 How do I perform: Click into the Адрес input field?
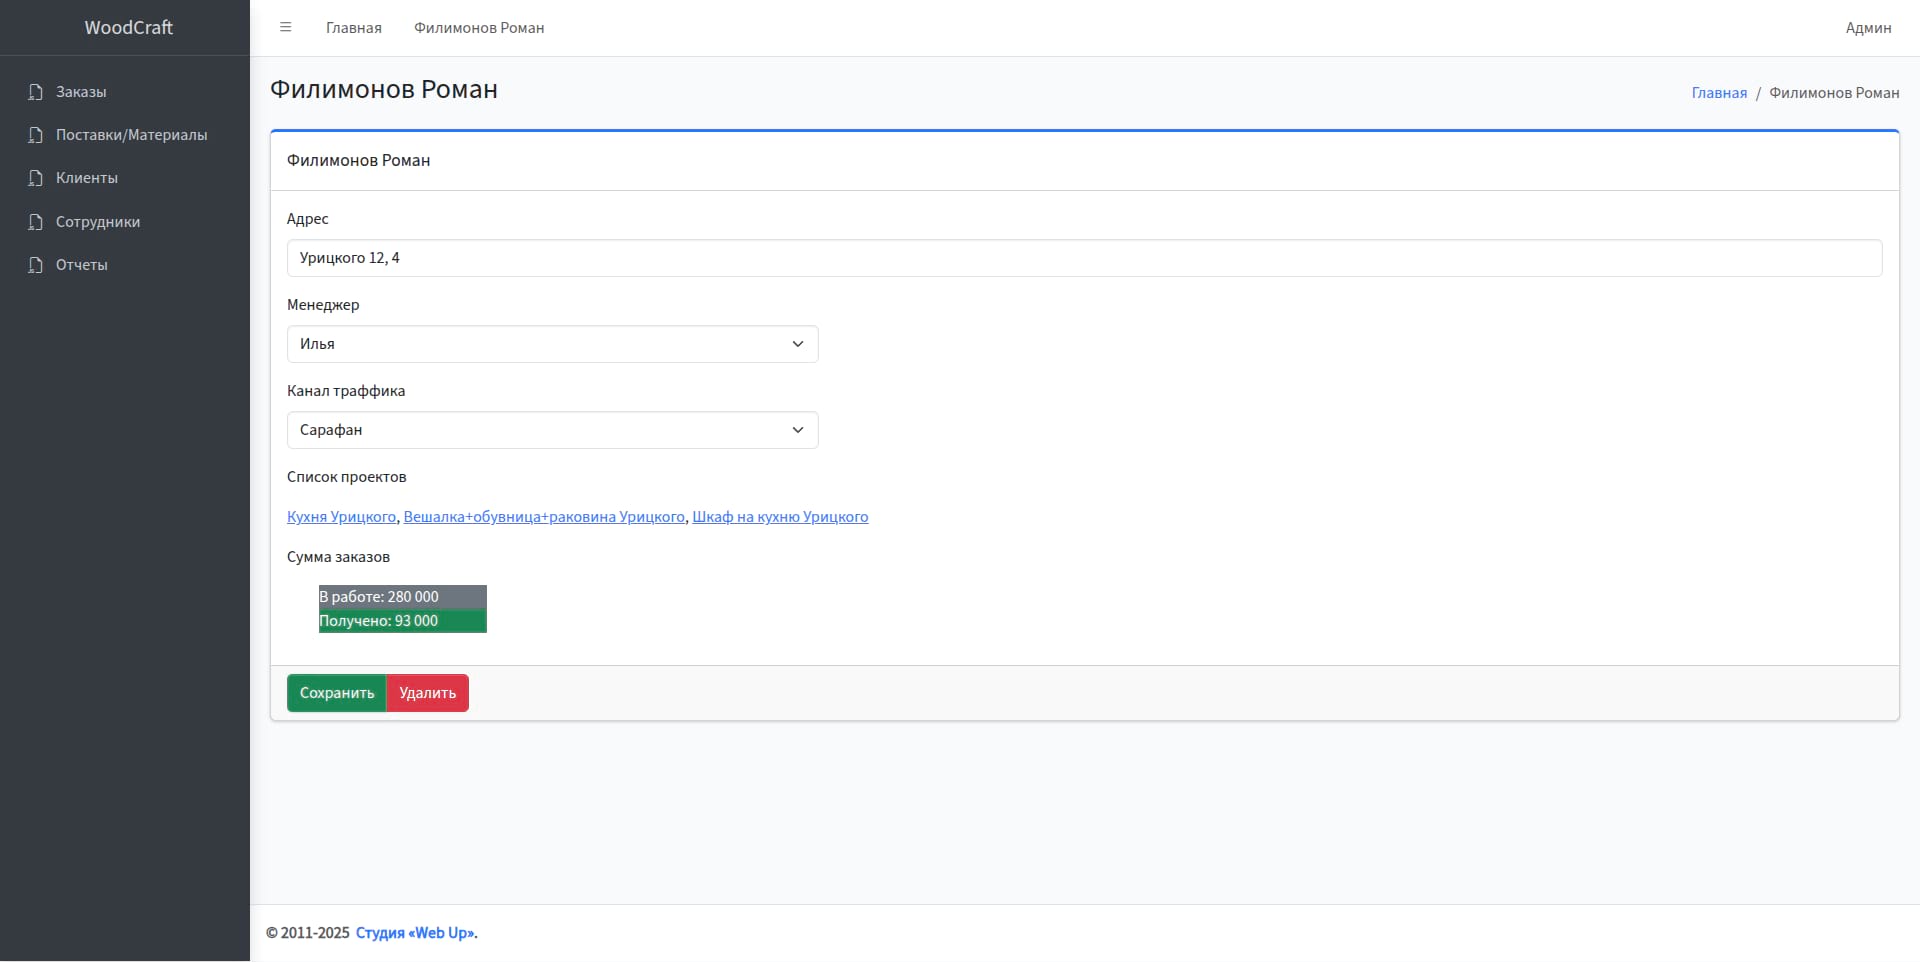[1084, 258]
